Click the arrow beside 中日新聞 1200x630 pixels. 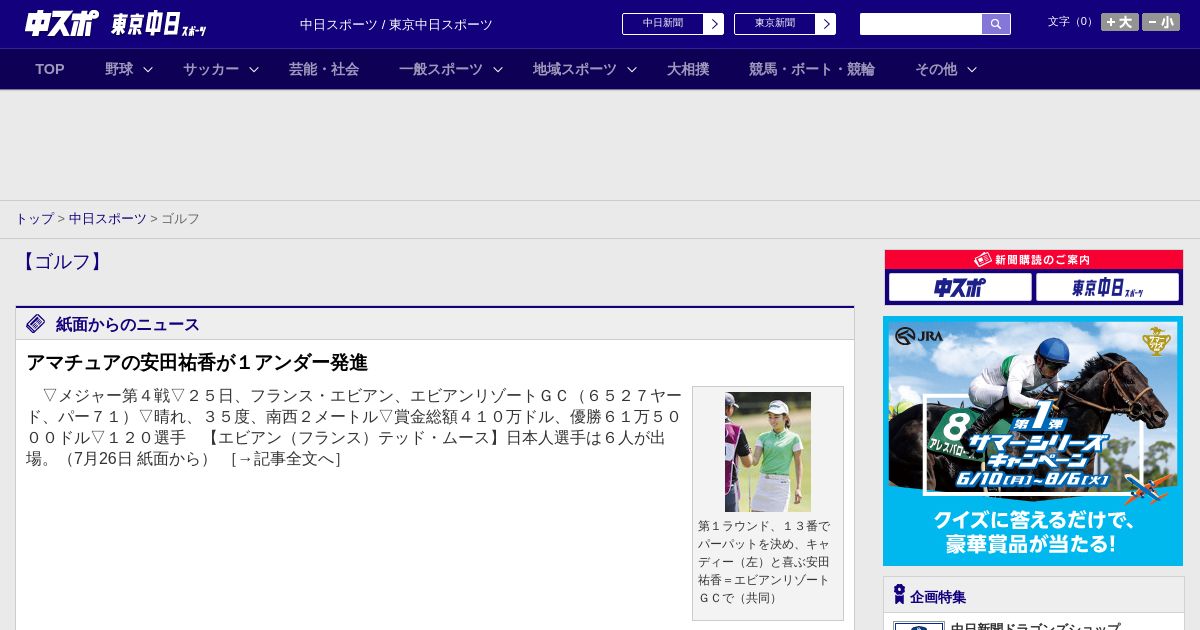pos(714,24)
